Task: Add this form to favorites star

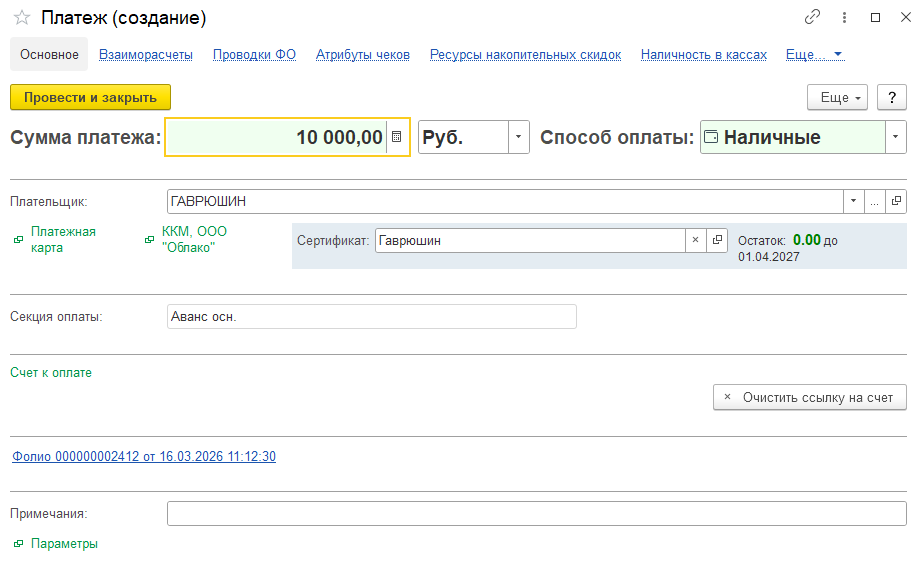Action: [x=21, y=18]
